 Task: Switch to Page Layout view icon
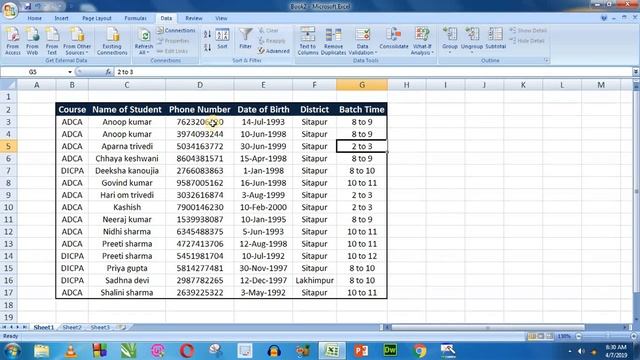point(541,336)
